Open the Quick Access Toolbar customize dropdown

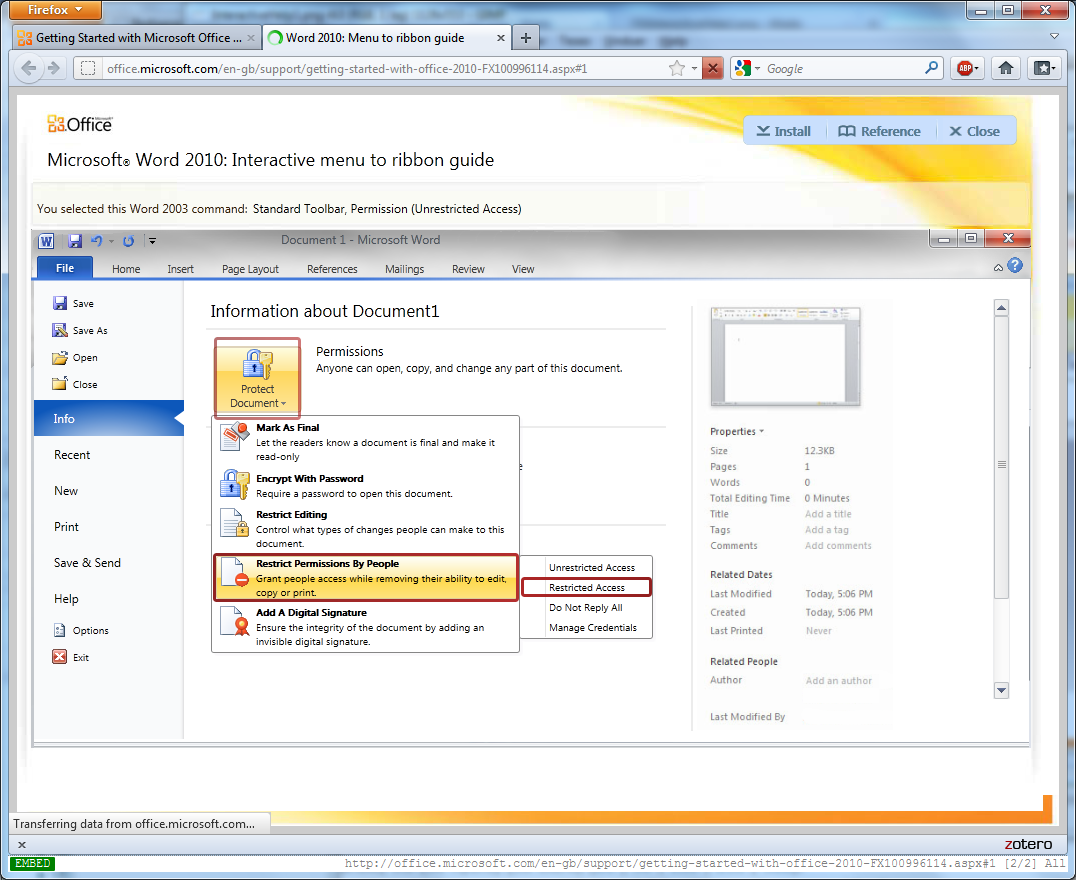tap(152, 240)
